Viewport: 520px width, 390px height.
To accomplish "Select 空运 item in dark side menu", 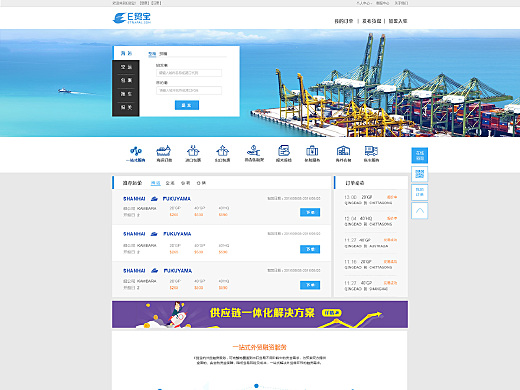I will click(126, 67).
